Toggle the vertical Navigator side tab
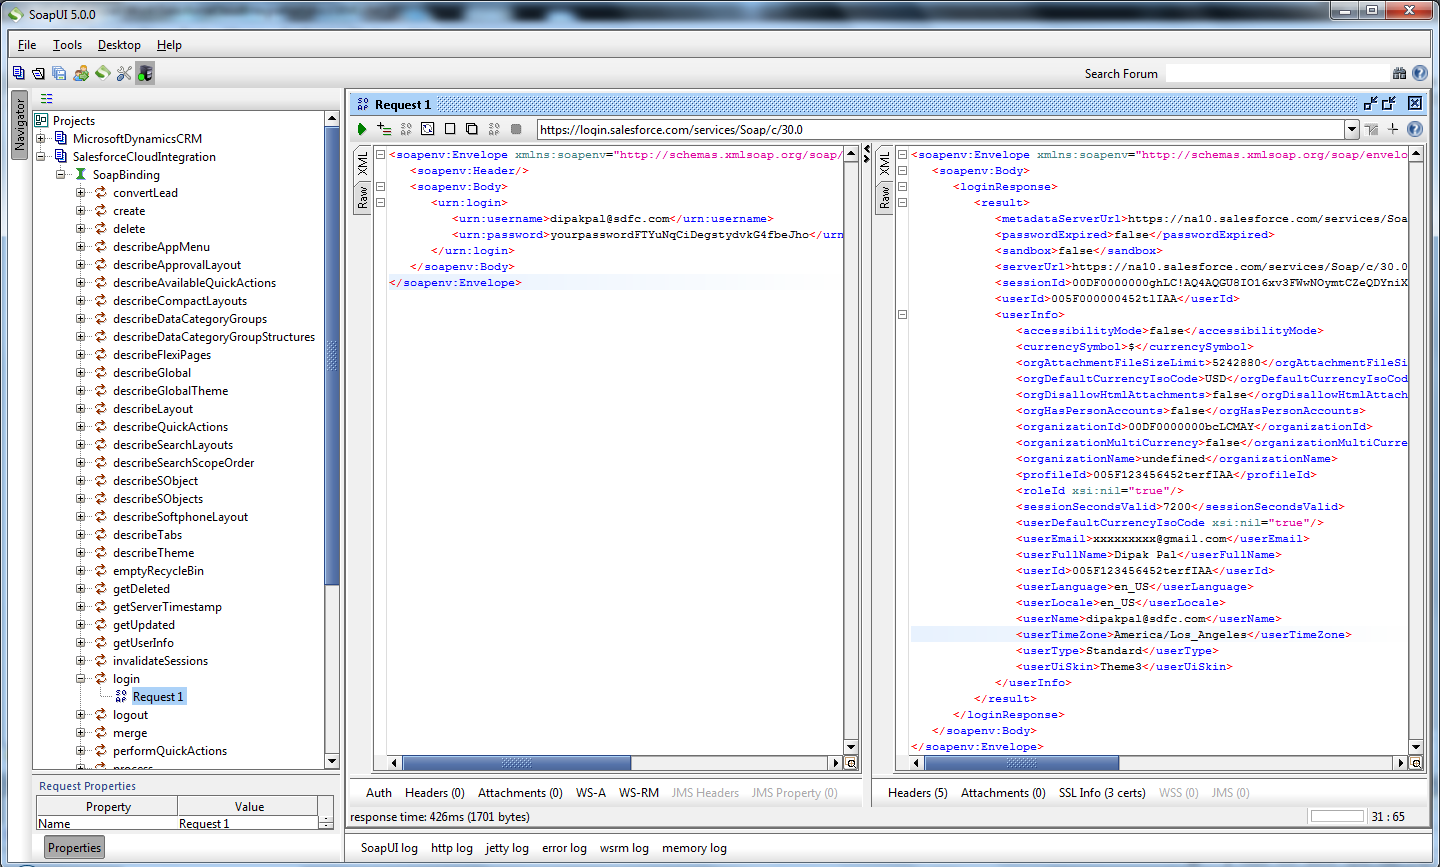This screenshot has width=1440, height=867. point(19,125)
